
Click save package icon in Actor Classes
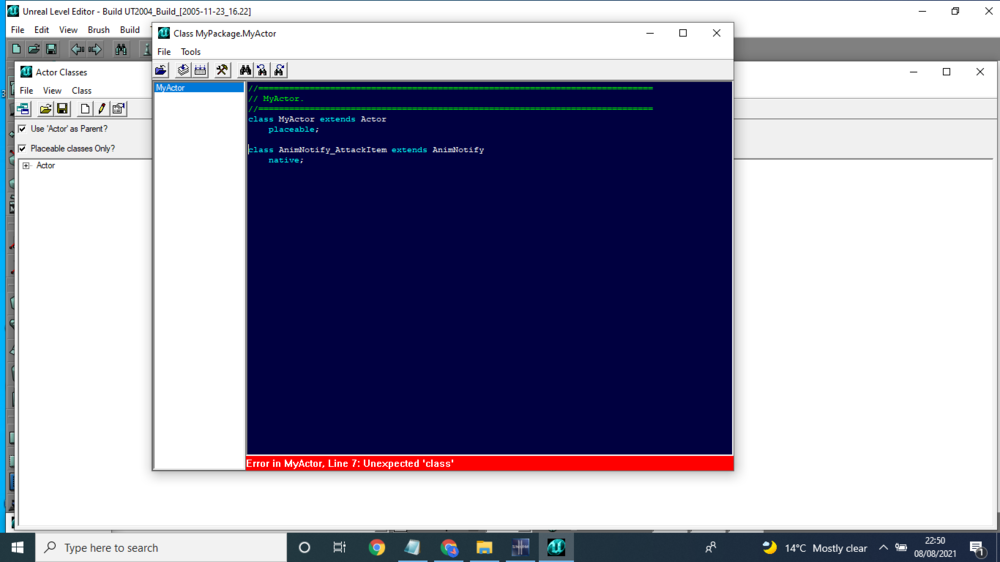(x=62, y=109)
